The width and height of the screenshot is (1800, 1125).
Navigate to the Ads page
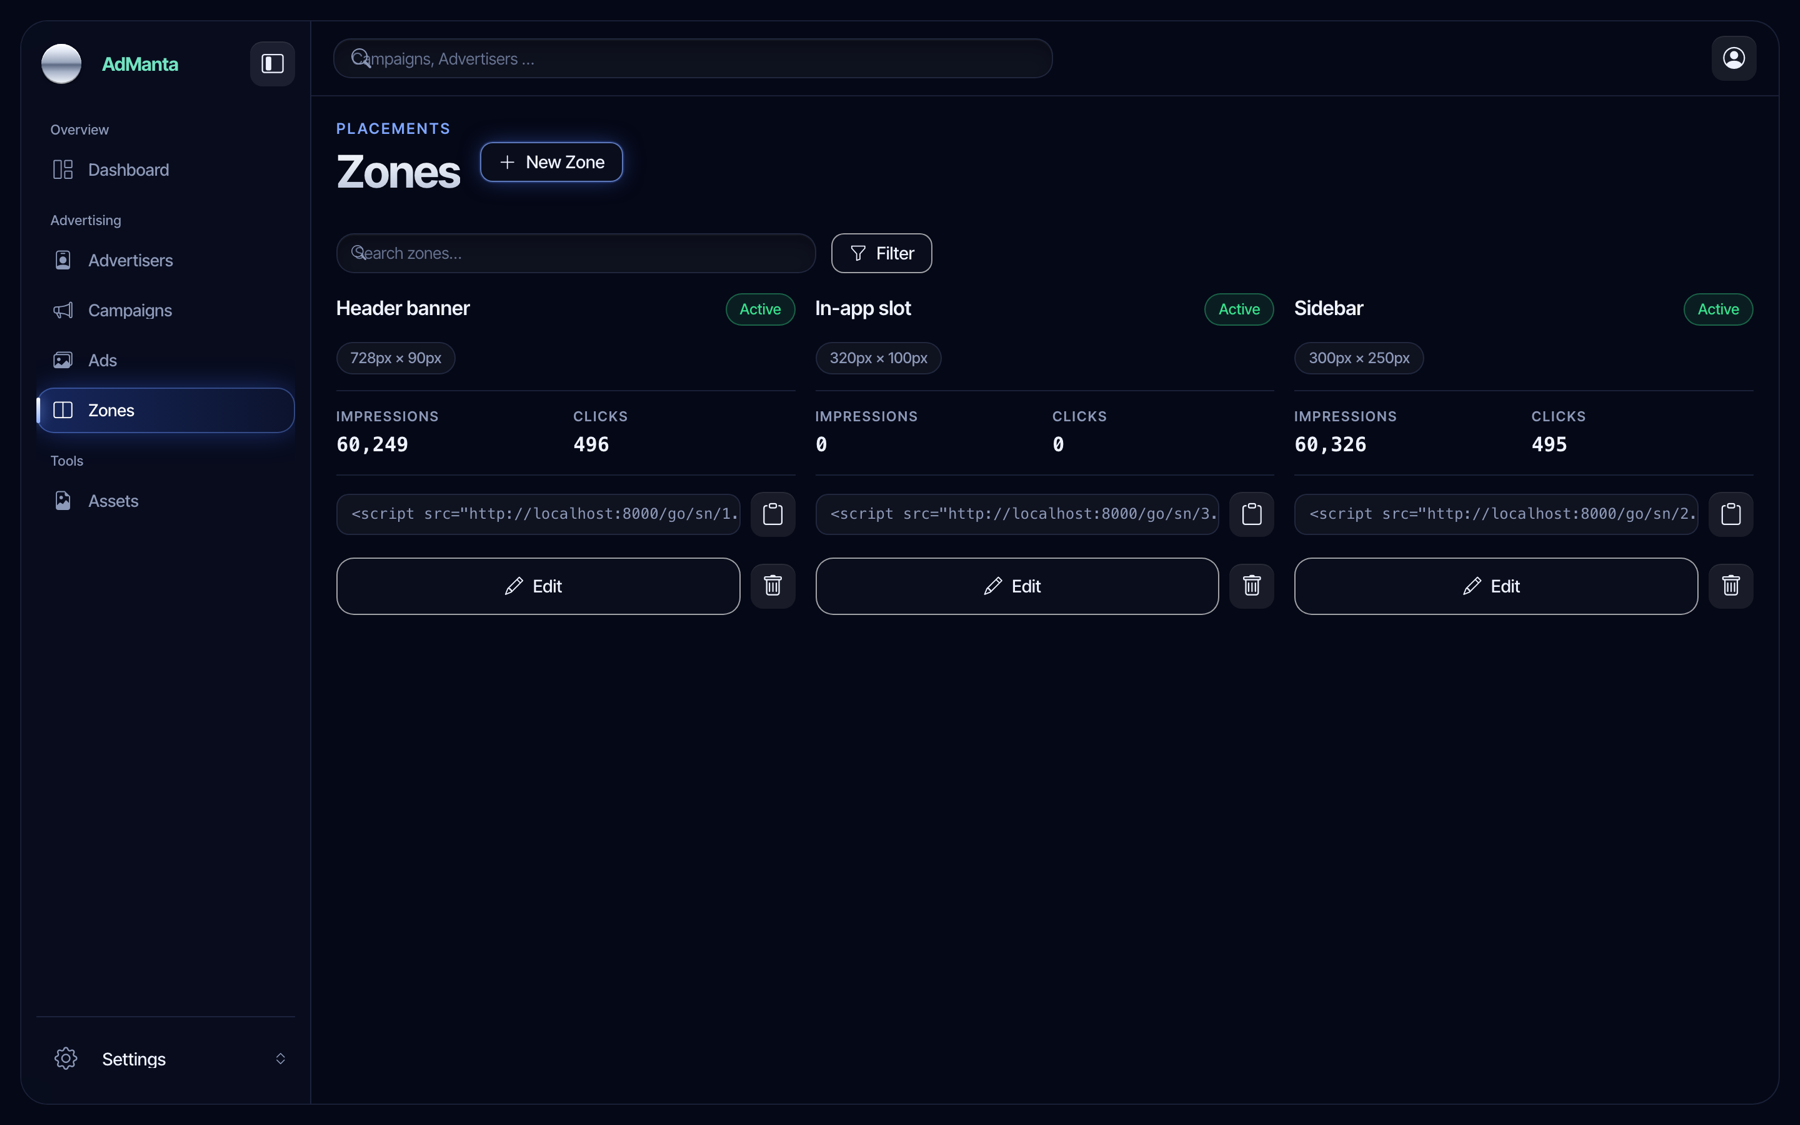click(166, 360)
